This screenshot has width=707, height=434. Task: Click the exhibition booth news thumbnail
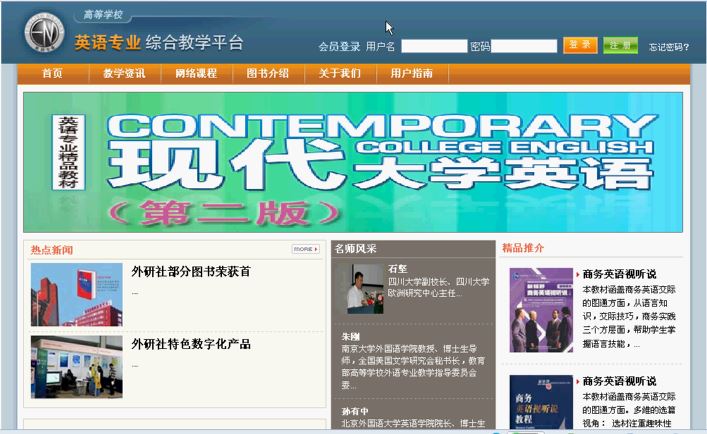click(77, 367)
